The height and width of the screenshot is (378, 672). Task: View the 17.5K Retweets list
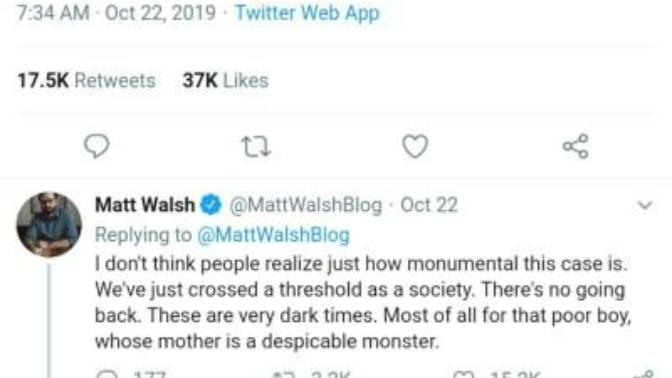(86, 81)
